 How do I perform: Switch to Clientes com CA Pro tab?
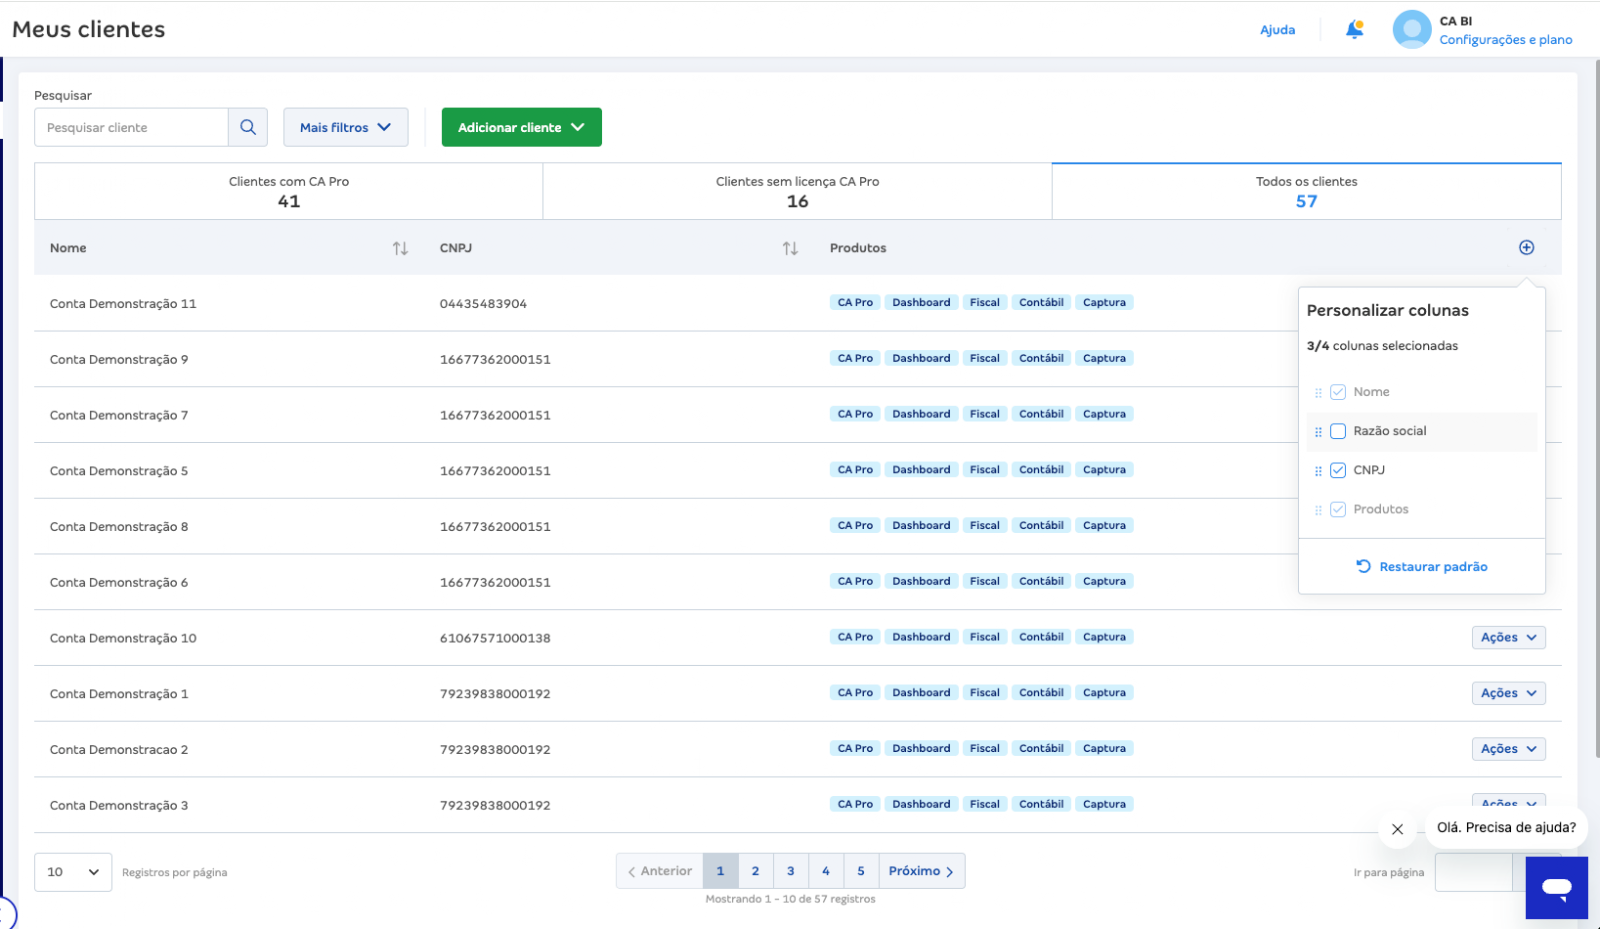[x=288, y=191]
